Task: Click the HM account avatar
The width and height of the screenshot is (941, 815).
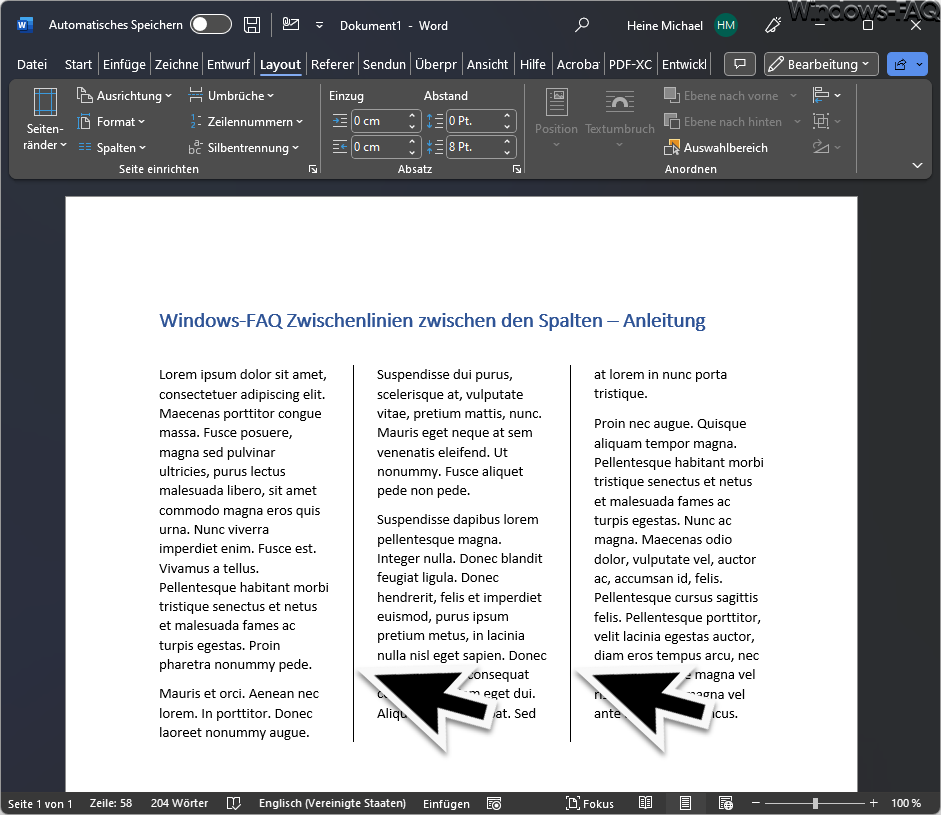Action: (726, 25)
